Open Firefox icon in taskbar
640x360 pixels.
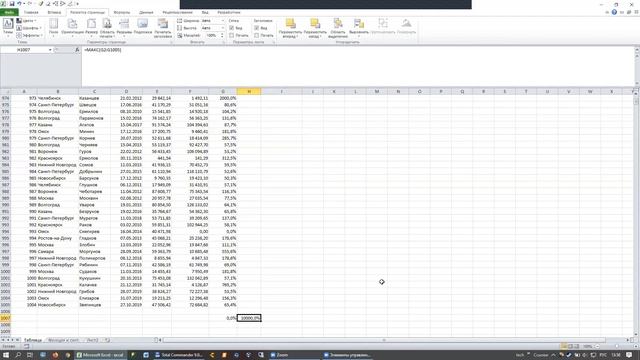coord(55,355)
